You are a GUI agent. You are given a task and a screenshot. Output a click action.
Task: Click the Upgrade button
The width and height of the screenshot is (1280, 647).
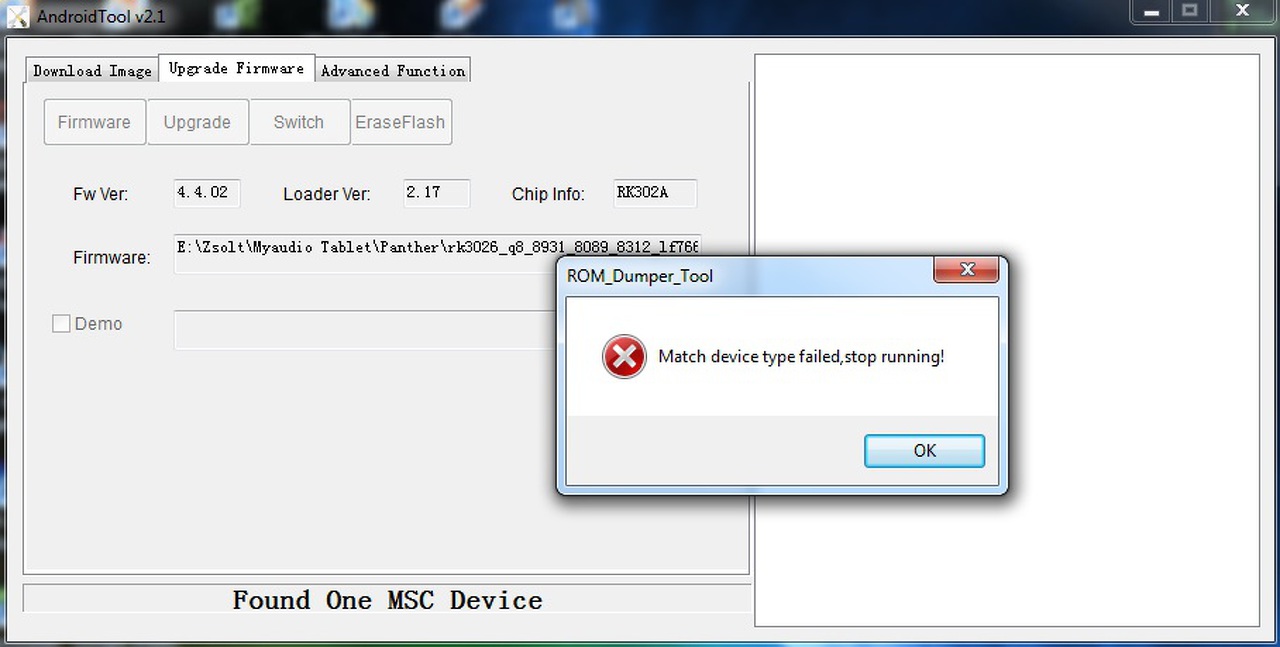(197, 122)
